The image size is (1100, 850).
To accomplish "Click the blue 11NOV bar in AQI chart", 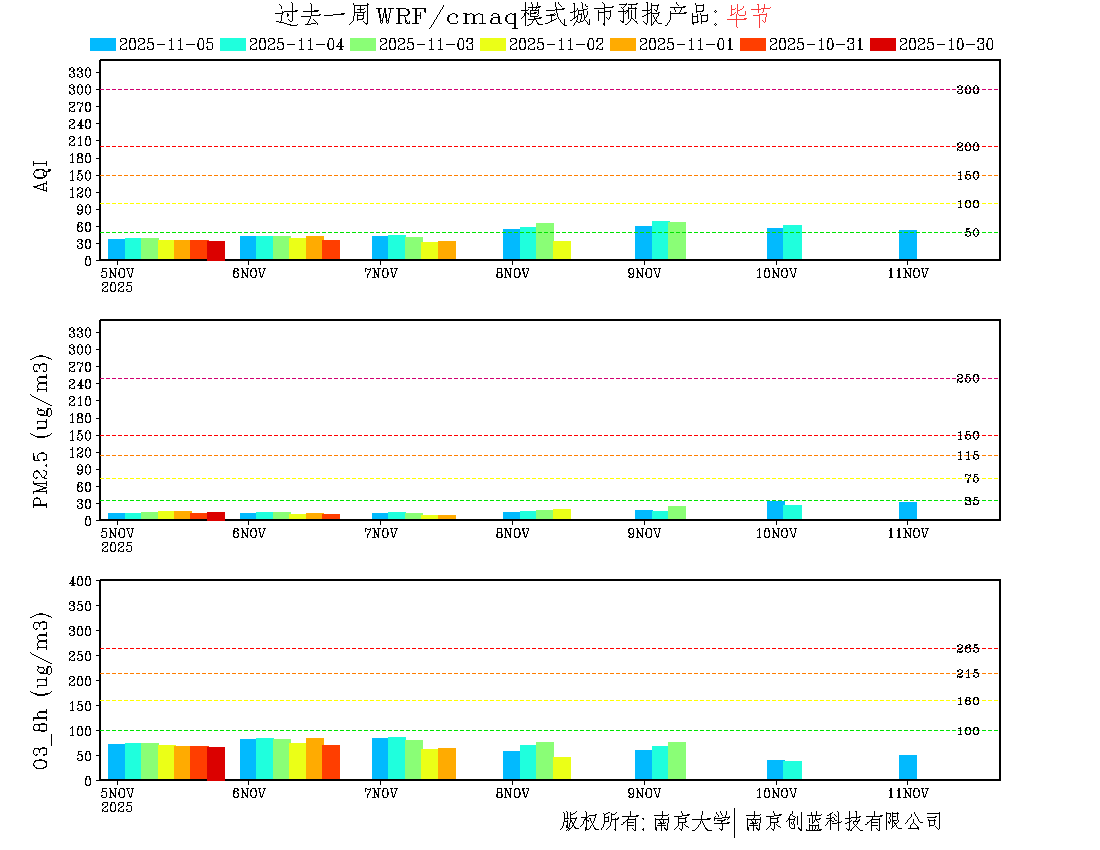I will point(907,245).
